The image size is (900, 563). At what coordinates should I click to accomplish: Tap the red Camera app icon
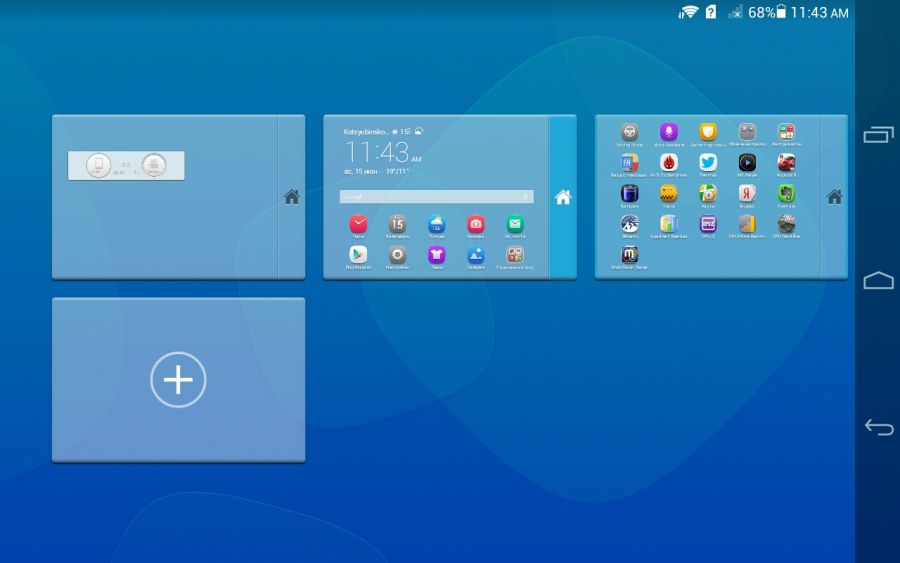476,224
